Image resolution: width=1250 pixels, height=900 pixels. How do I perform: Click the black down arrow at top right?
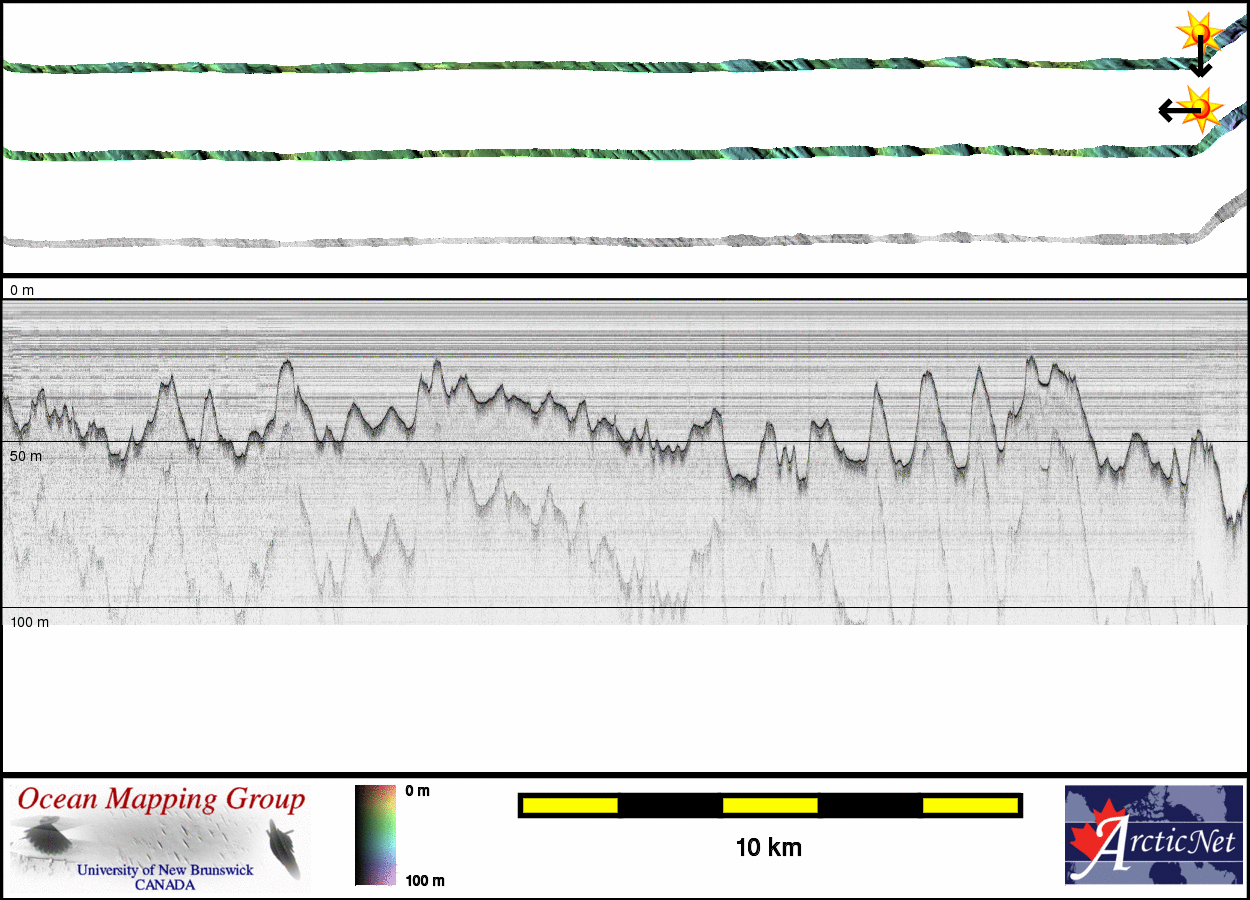pyautogui.click(x=1200, y=62)
